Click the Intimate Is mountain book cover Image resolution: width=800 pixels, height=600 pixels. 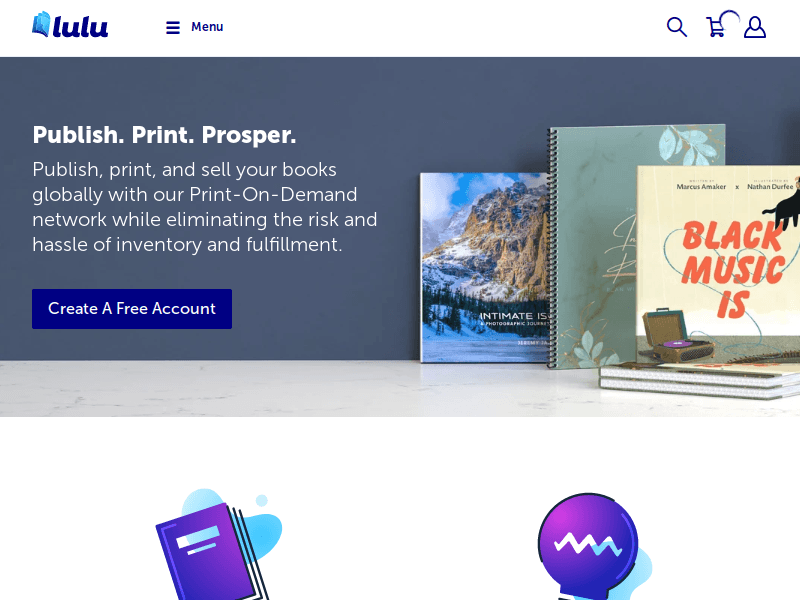[x=485, y=267]
